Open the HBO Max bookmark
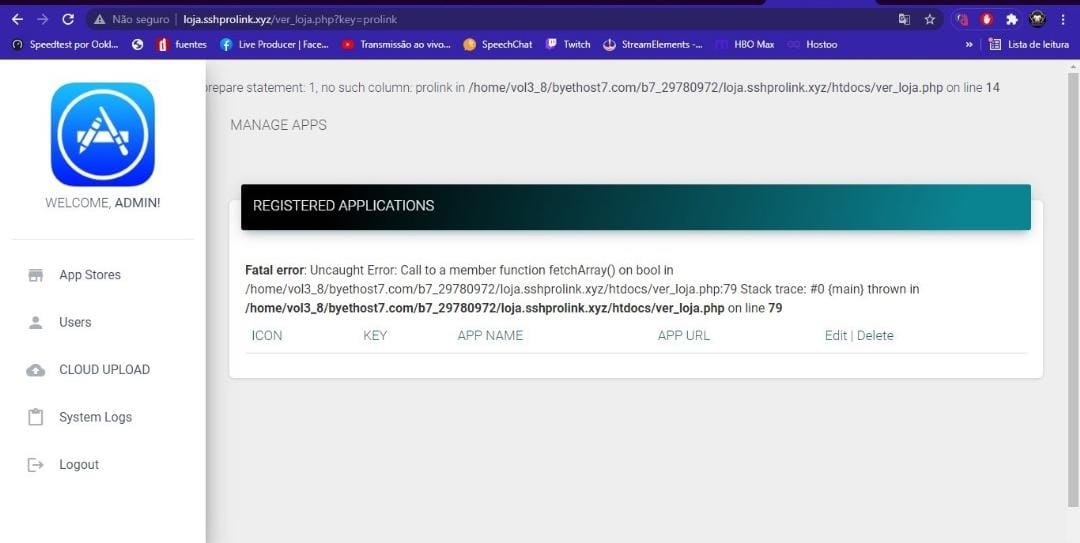 click(745, 44)
